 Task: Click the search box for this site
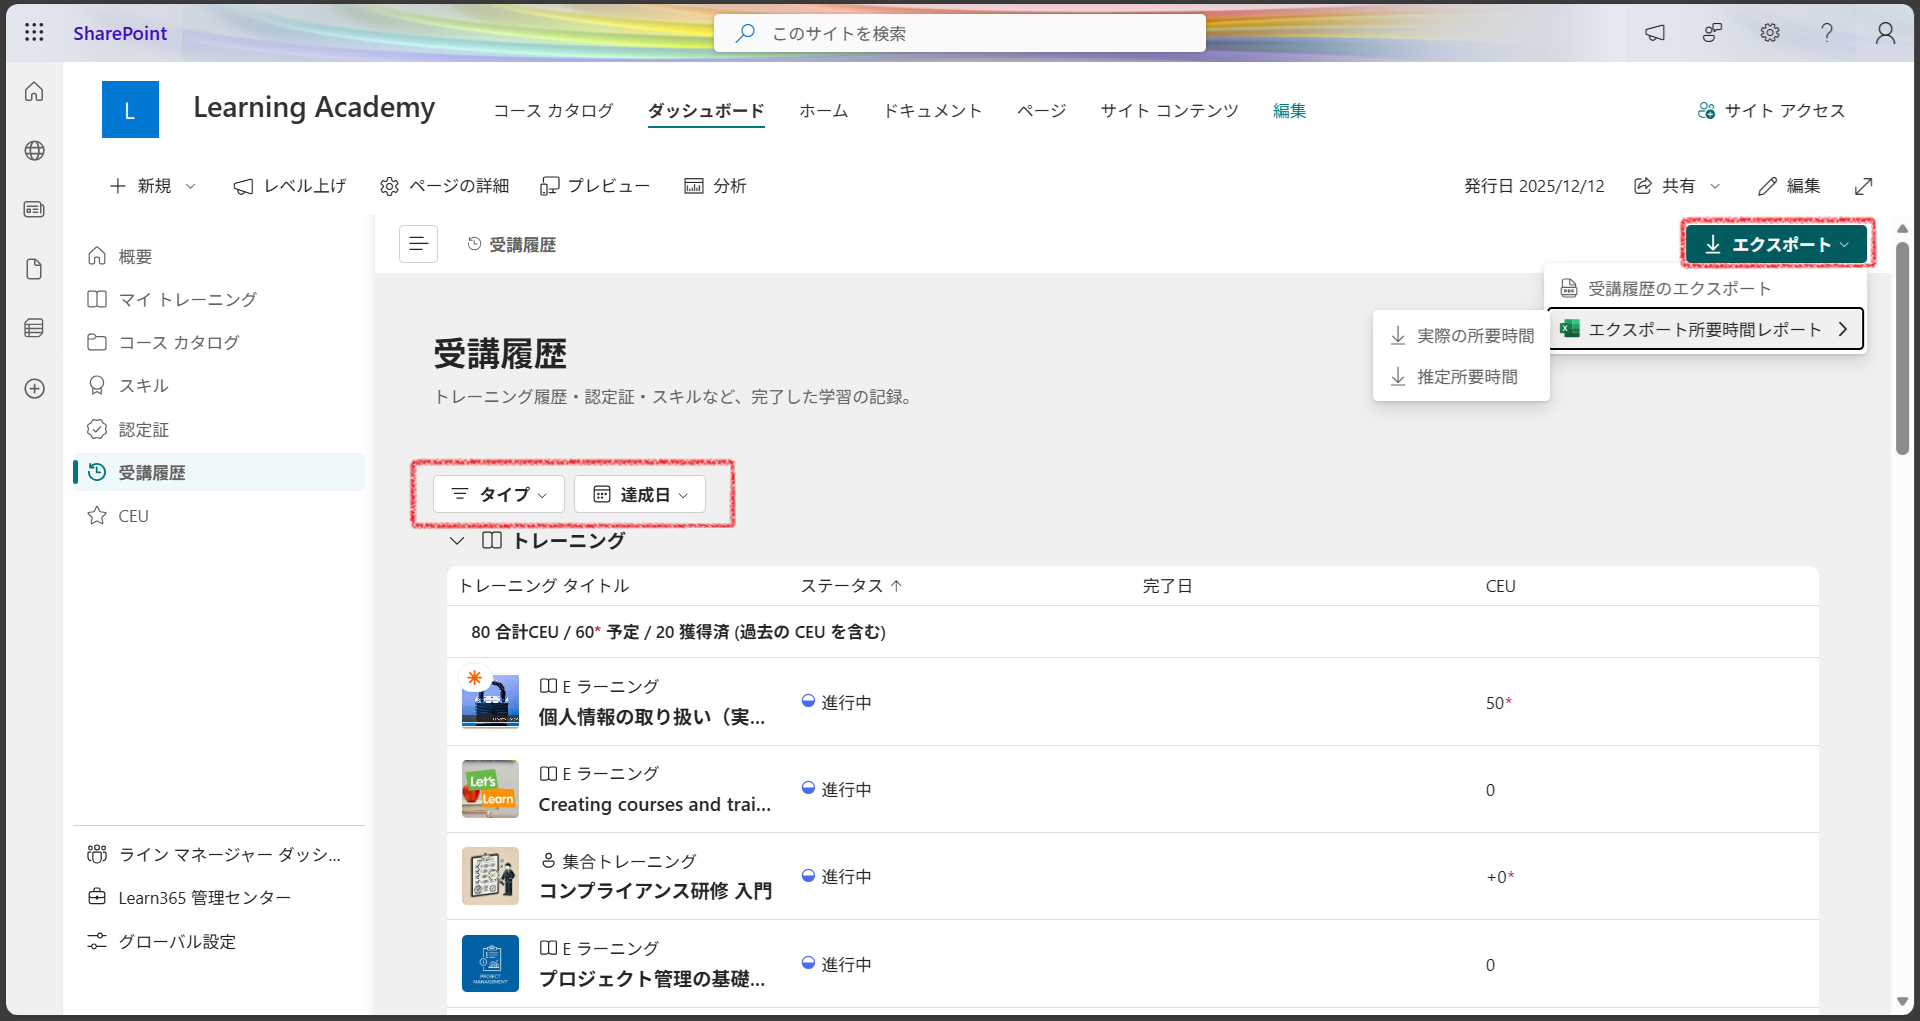coord(960,33)
